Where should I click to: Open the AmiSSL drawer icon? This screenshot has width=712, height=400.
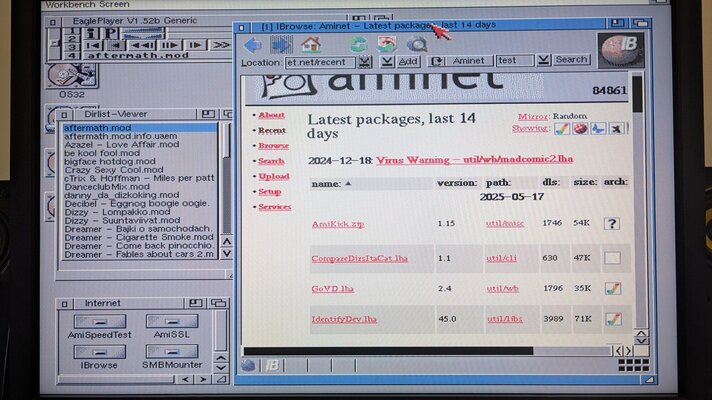coord(171,321)
